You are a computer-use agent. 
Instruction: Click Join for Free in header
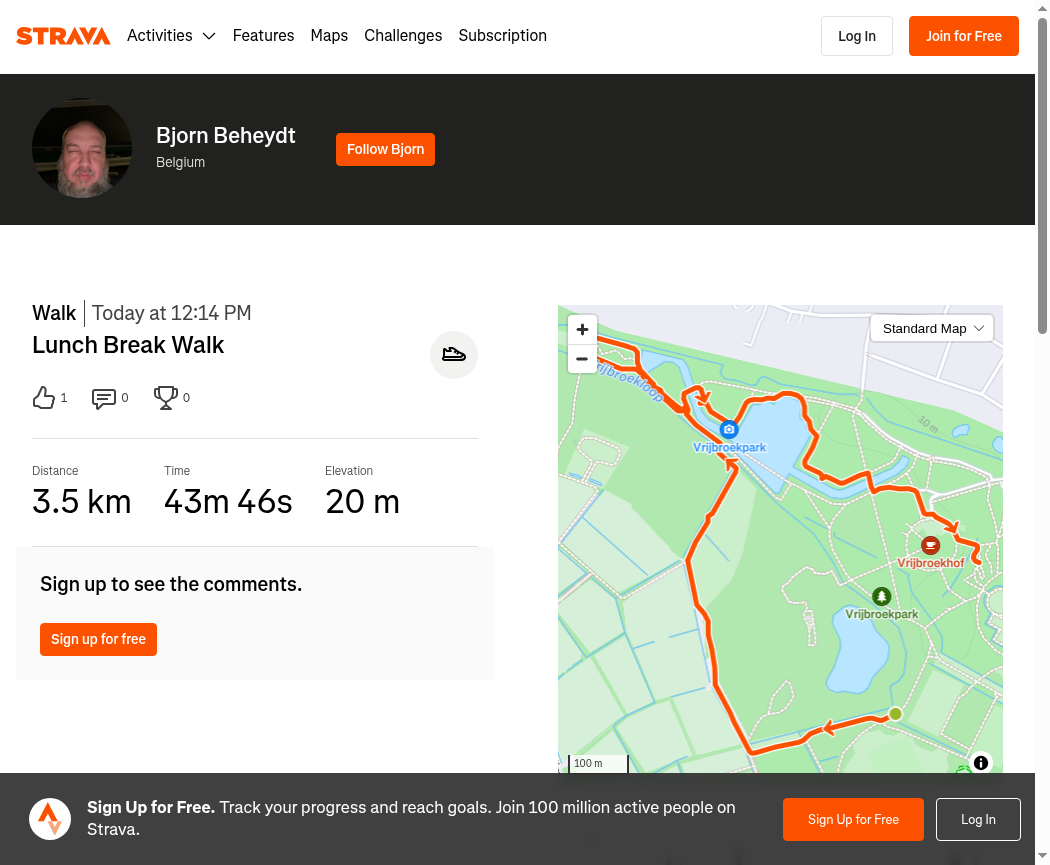click(964, 36)
